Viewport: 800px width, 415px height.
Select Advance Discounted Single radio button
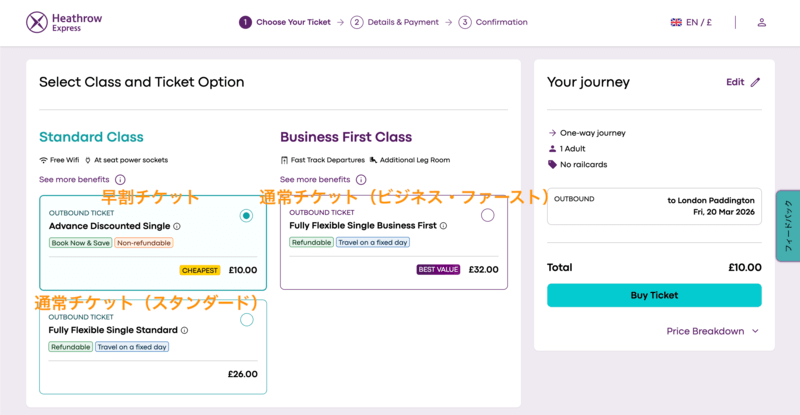(x=247, y=215)
